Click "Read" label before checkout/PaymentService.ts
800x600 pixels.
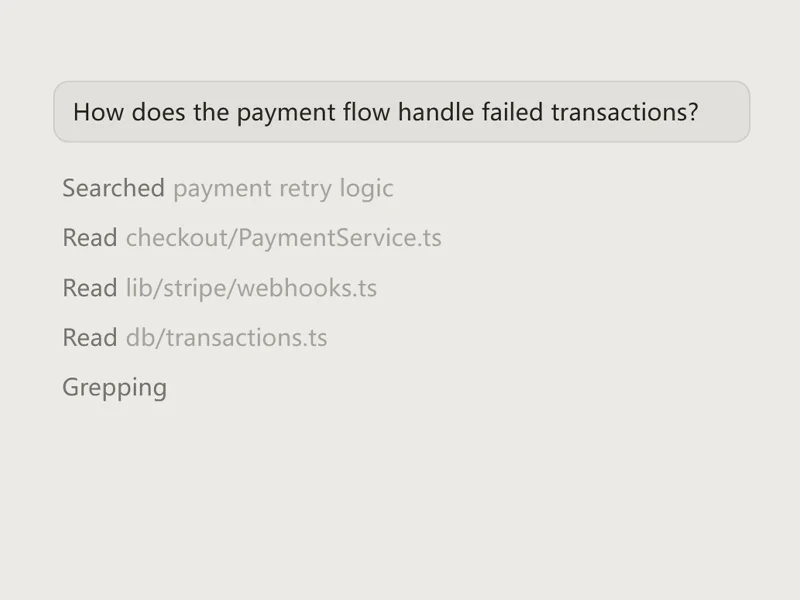coord(90,238)
